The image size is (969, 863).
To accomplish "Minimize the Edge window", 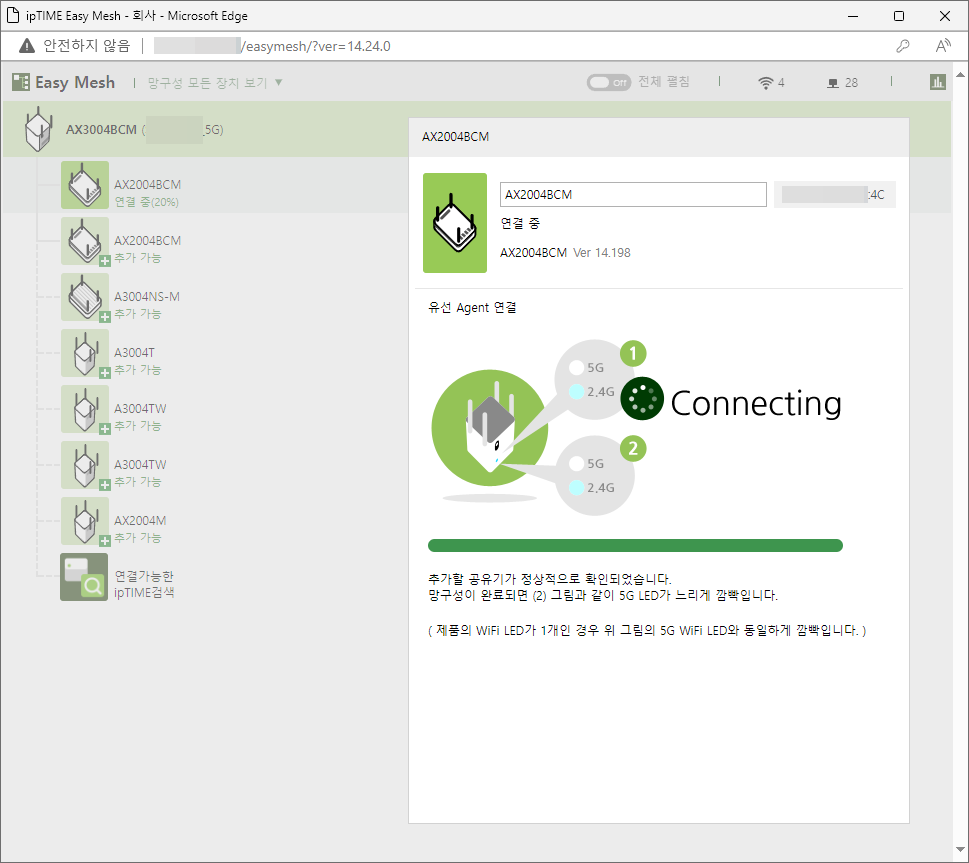I will pos(853,16).
